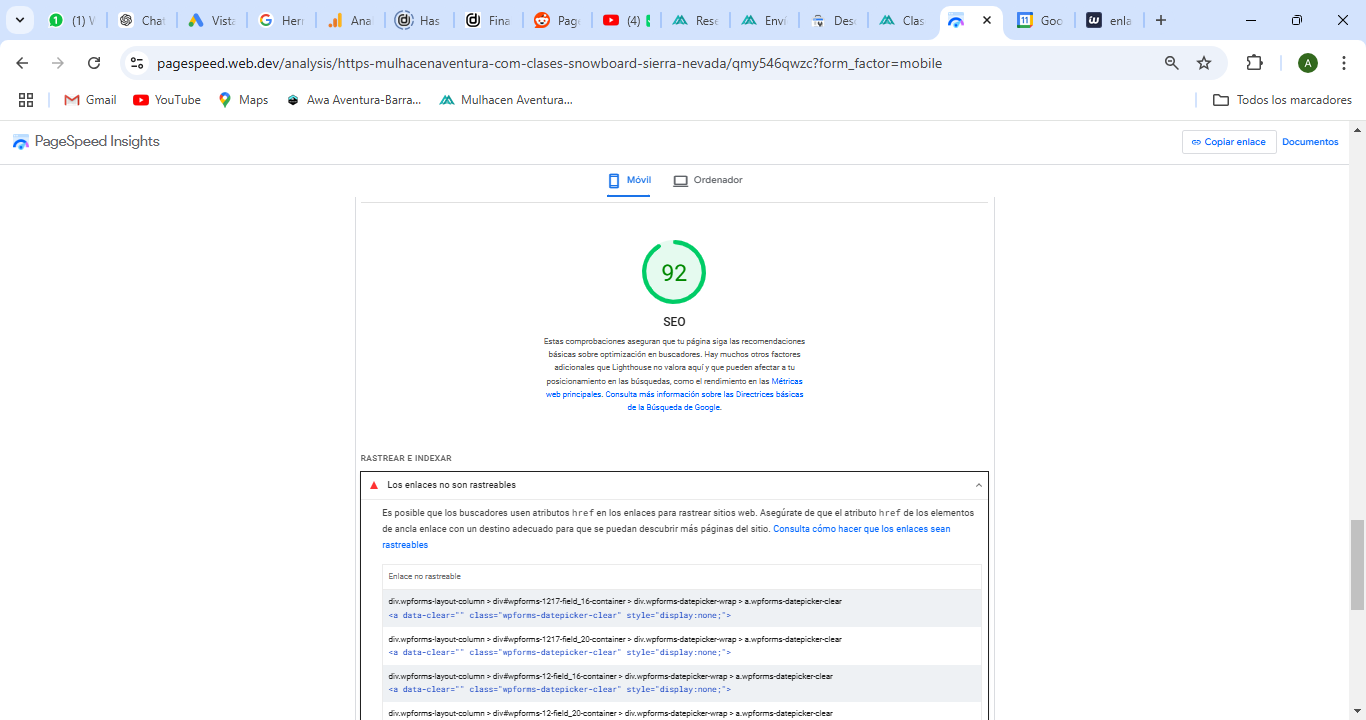Open the Awa Aventura-Barra bookmark
The width and height of the screenshot is (1366, 720).
[353, 100]
